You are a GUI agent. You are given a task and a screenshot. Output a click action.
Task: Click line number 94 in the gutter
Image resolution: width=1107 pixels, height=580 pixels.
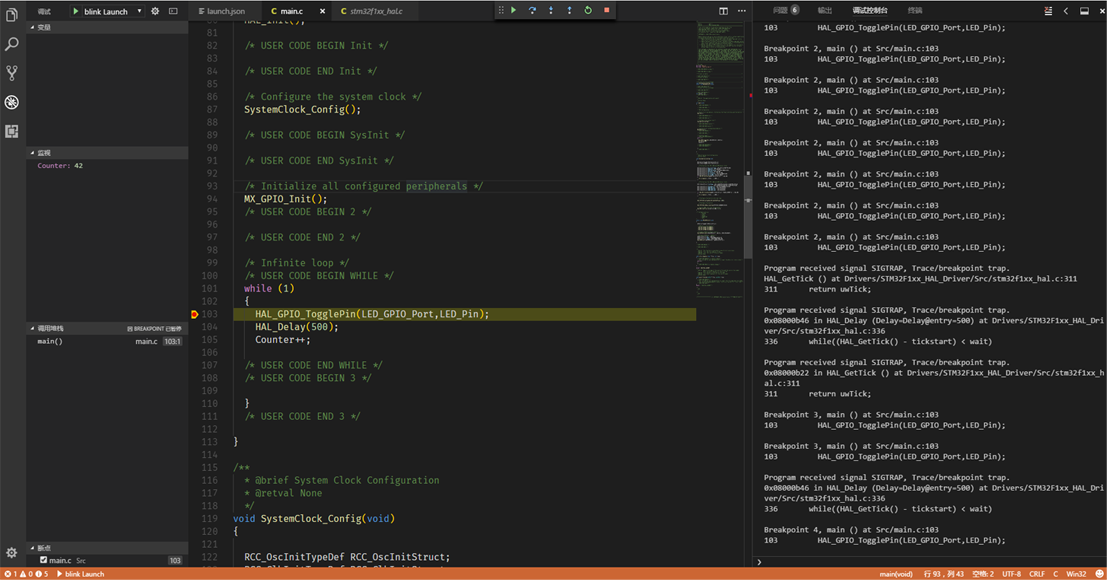(212, 199)
